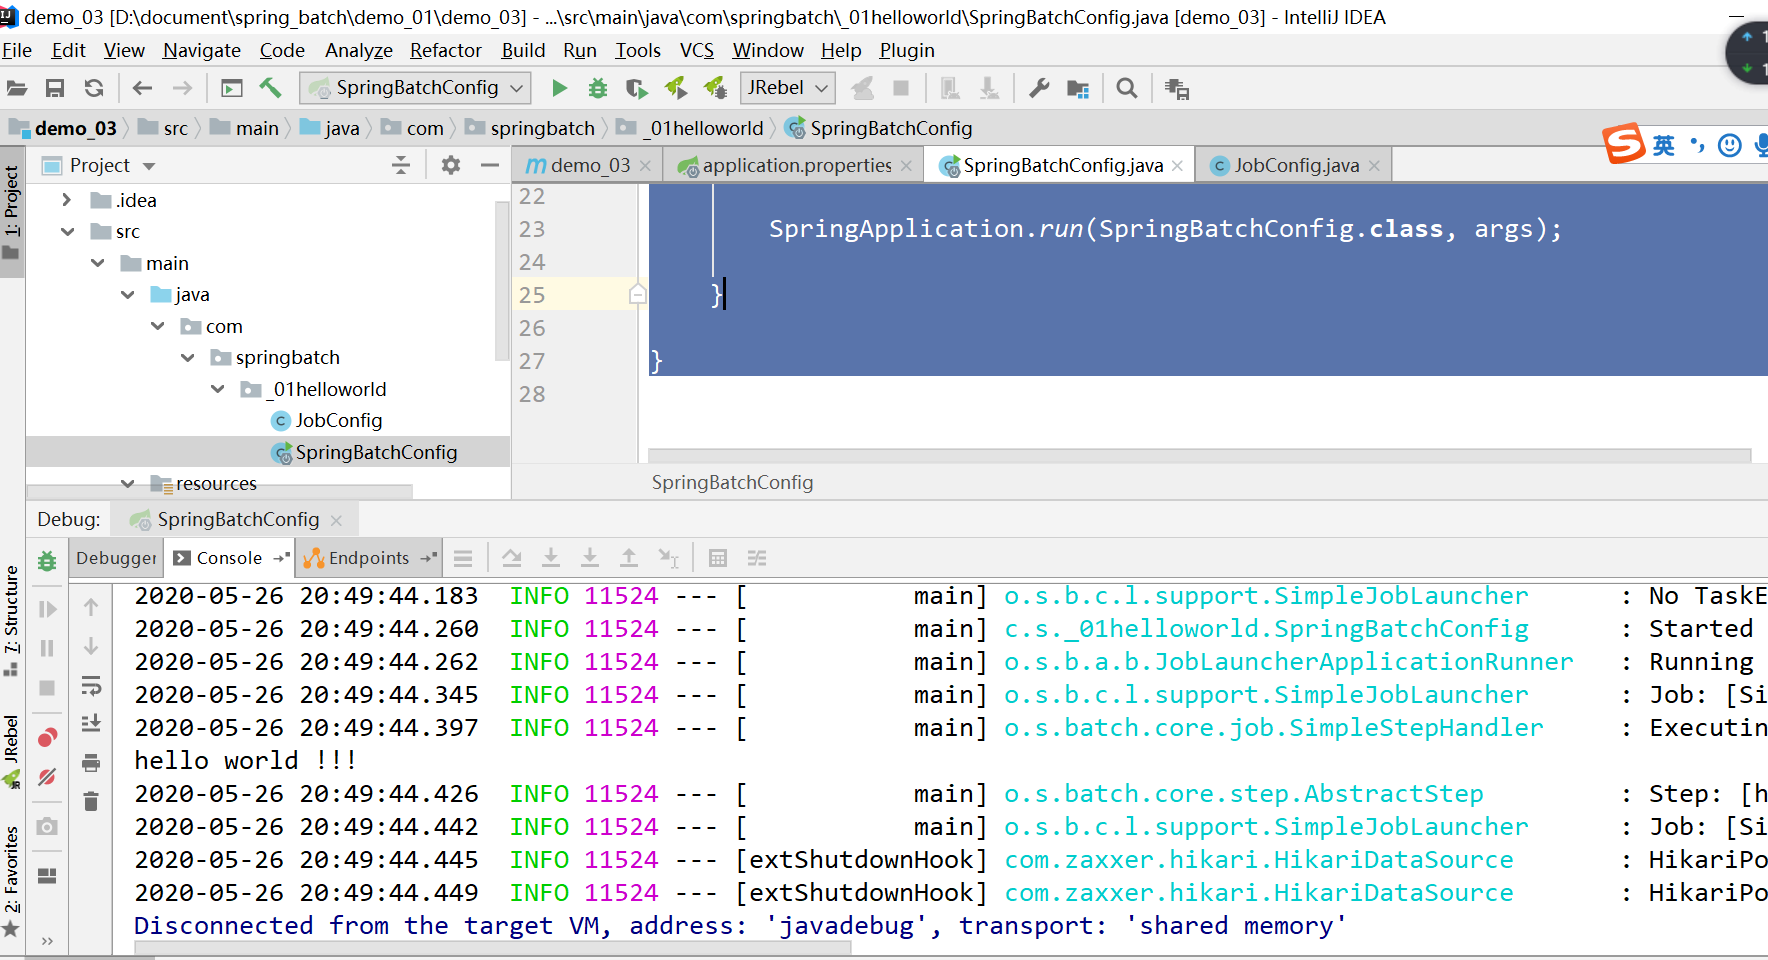
Task: Open Project panel gear settings
Action: pos(451,165)
